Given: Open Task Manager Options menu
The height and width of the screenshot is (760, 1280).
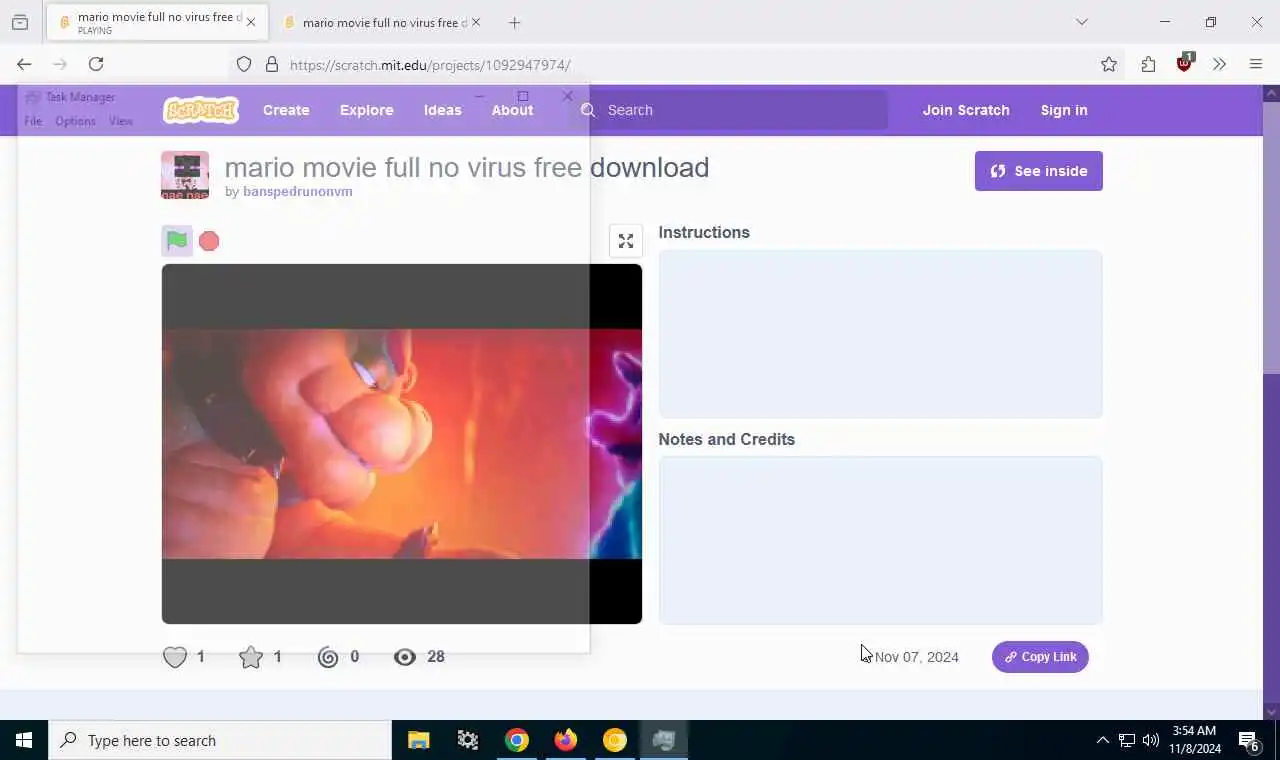Looking at the screenshot, I should (75, 121).
